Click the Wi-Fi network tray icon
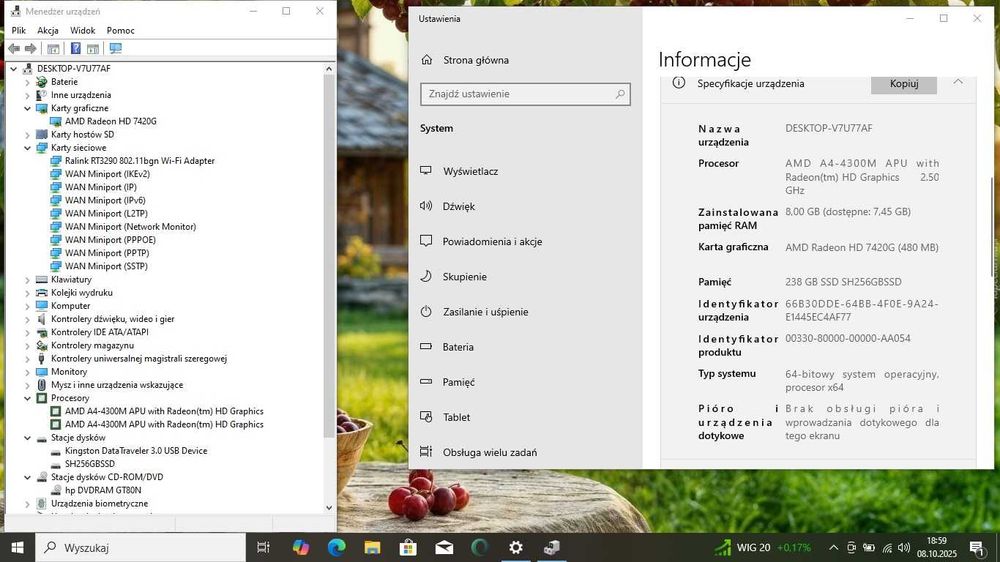The height and width of the screenshot is (562, 1000). [887, 548]
